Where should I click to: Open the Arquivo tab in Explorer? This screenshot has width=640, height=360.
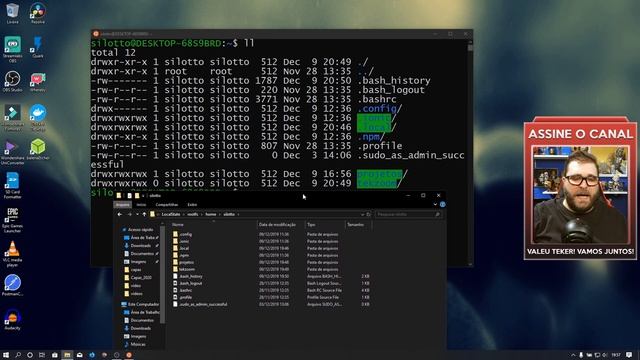coord(122,204)
